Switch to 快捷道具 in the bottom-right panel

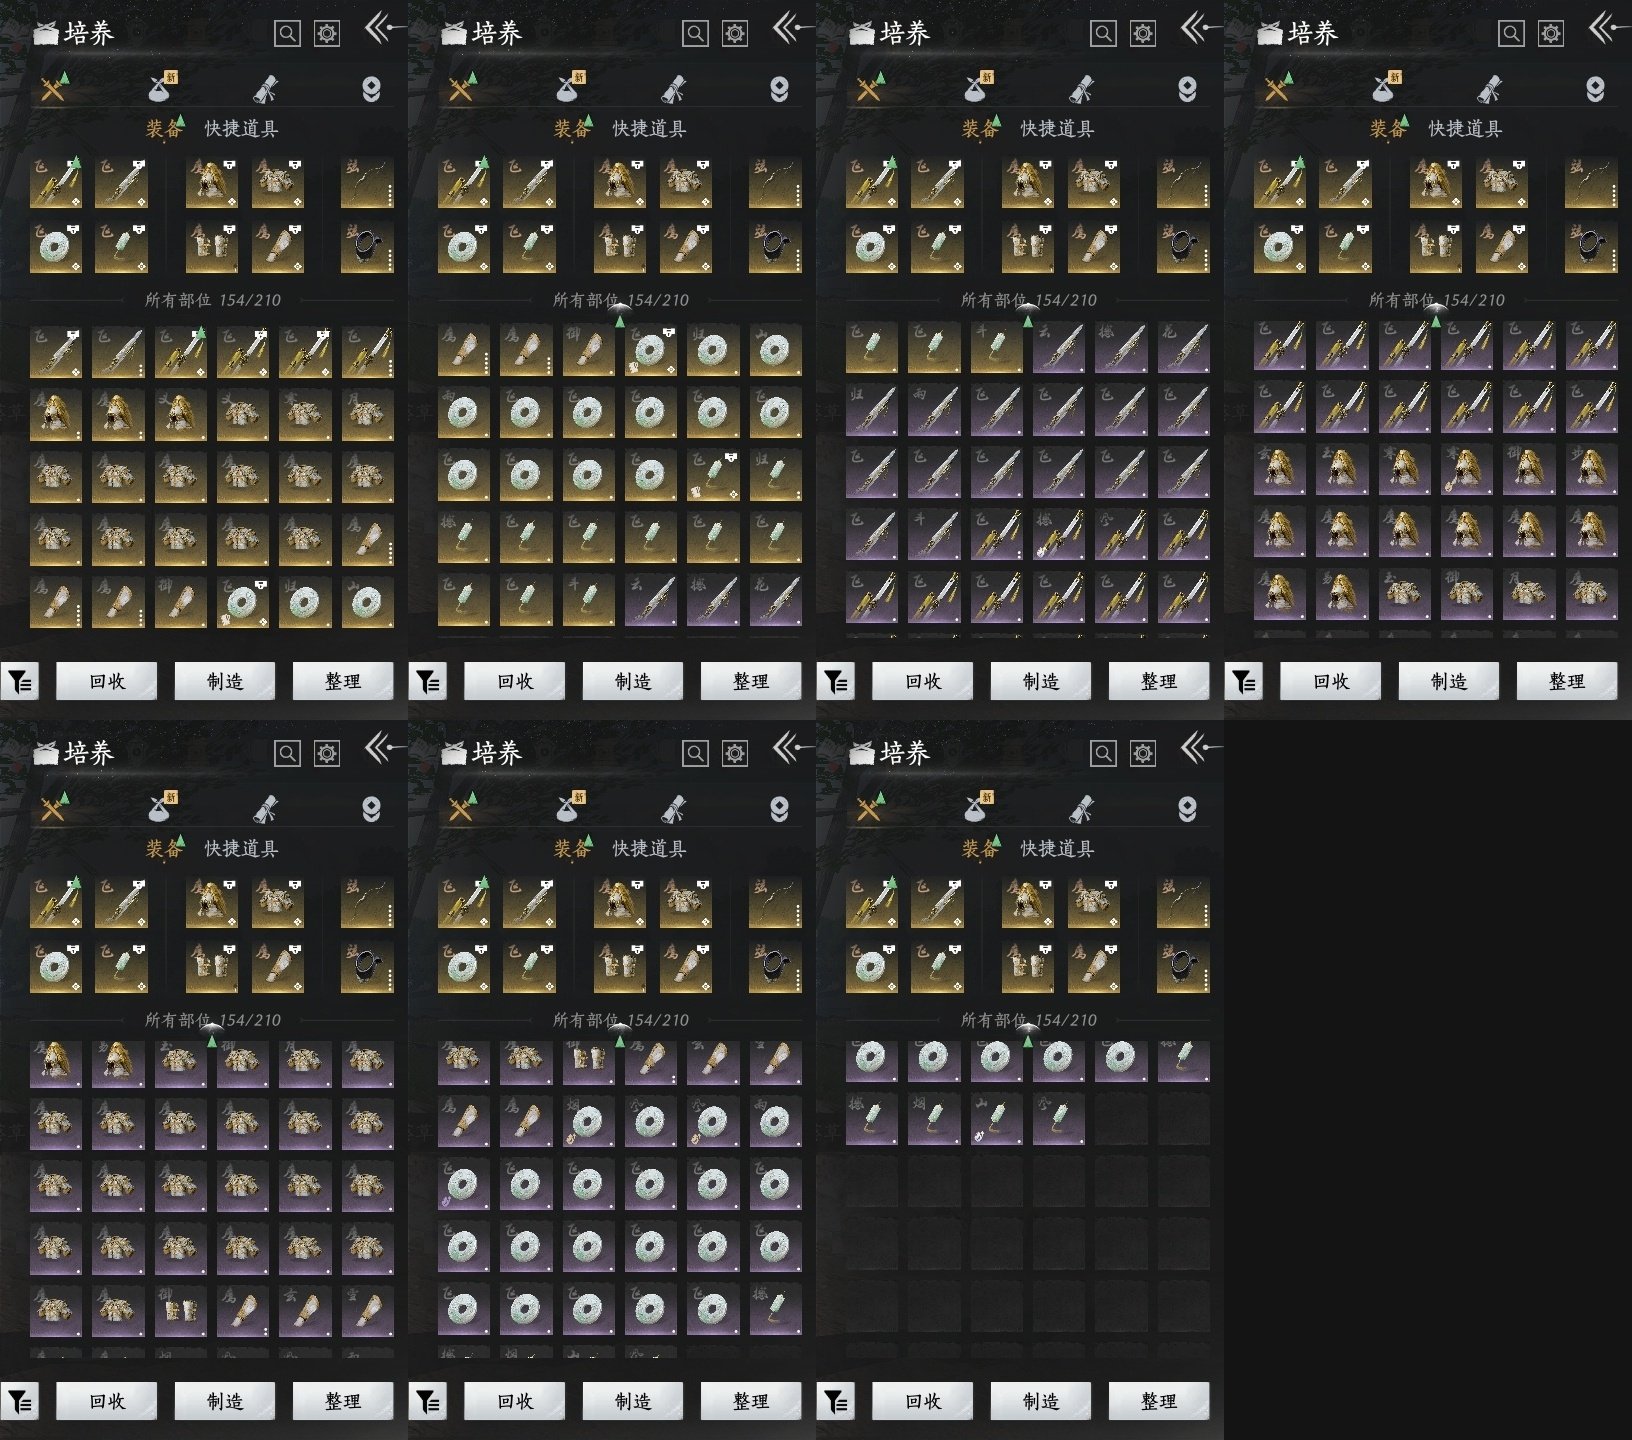click(1057, 848)
